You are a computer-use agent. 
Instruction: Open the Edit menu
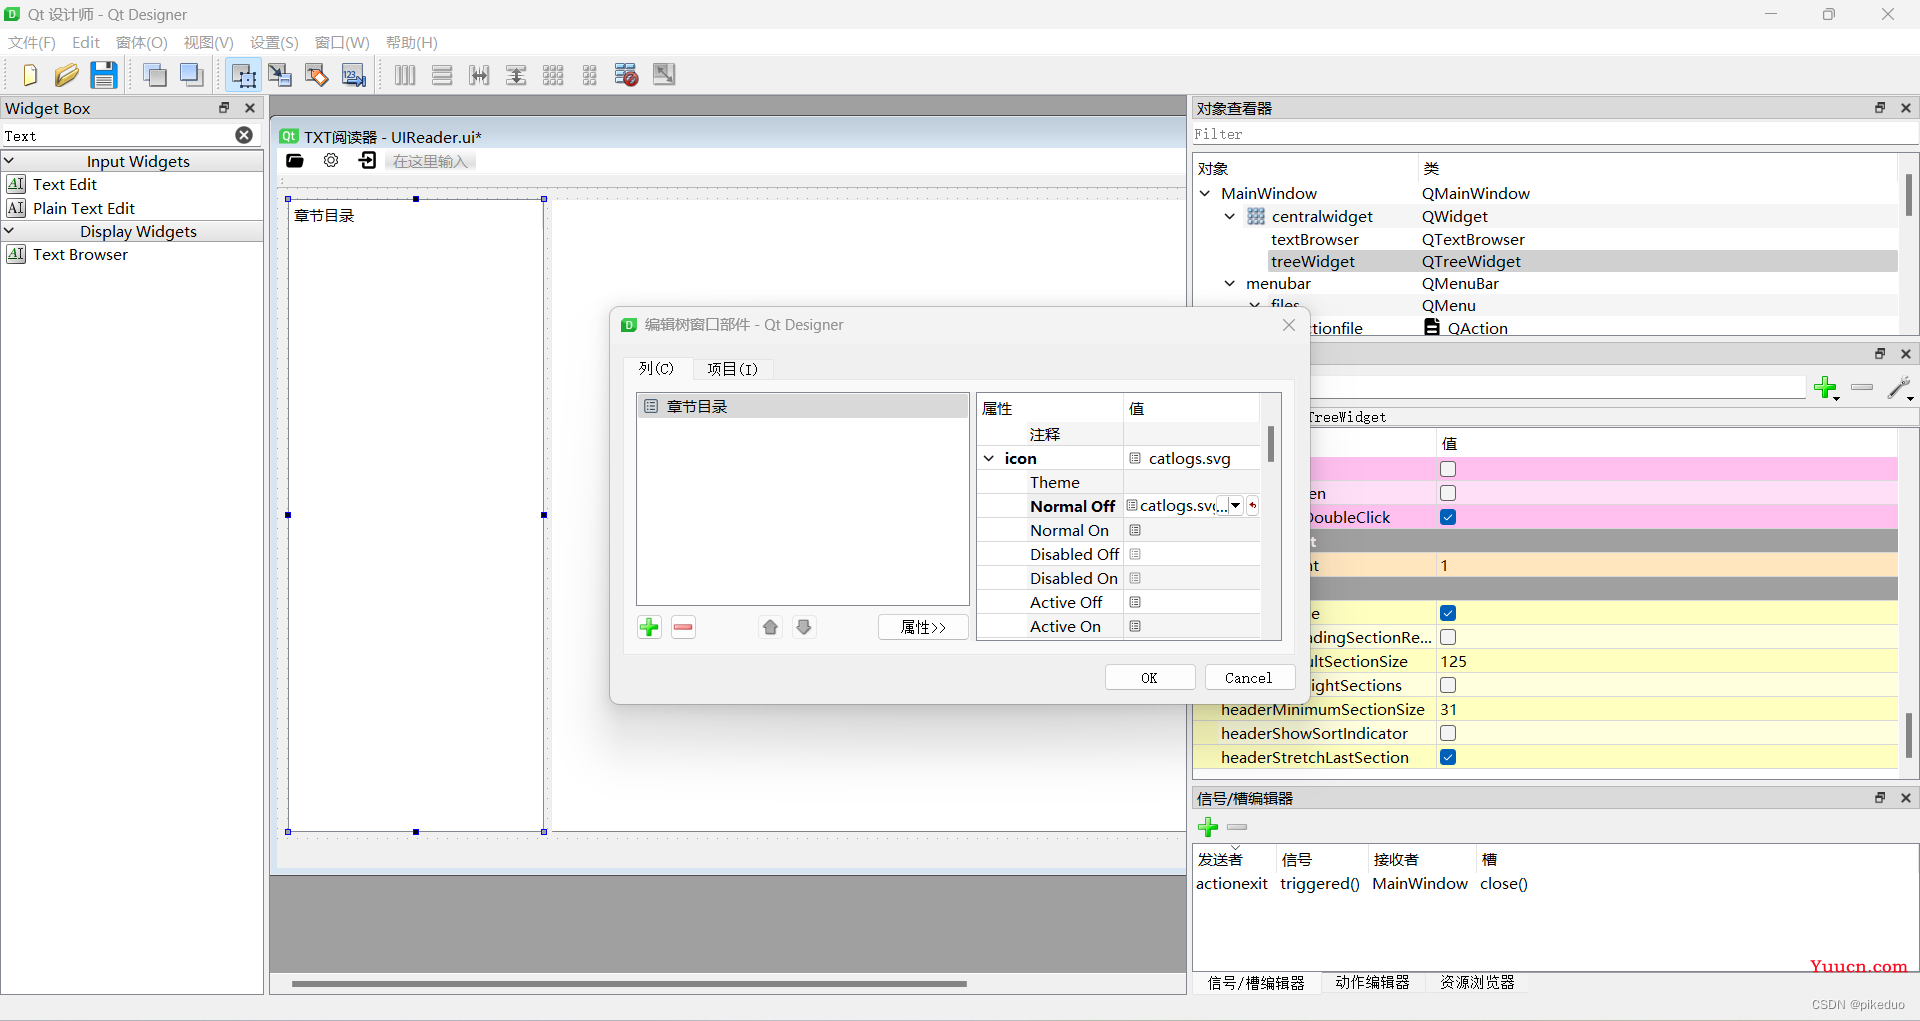(86, 42)
